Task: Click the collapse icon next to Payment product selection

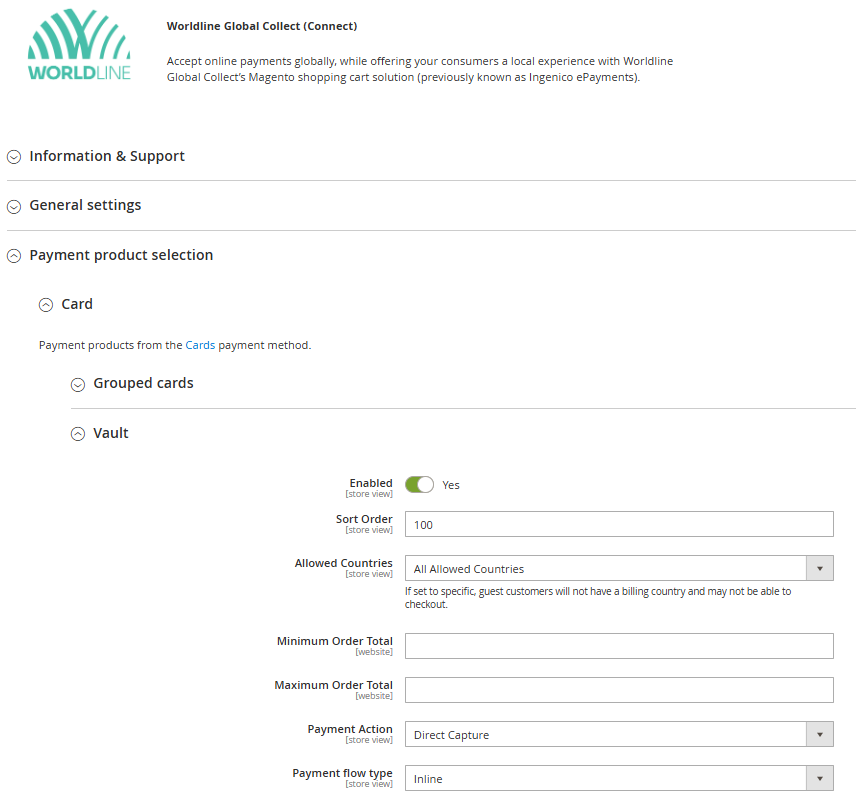Action: click(14, 255)
